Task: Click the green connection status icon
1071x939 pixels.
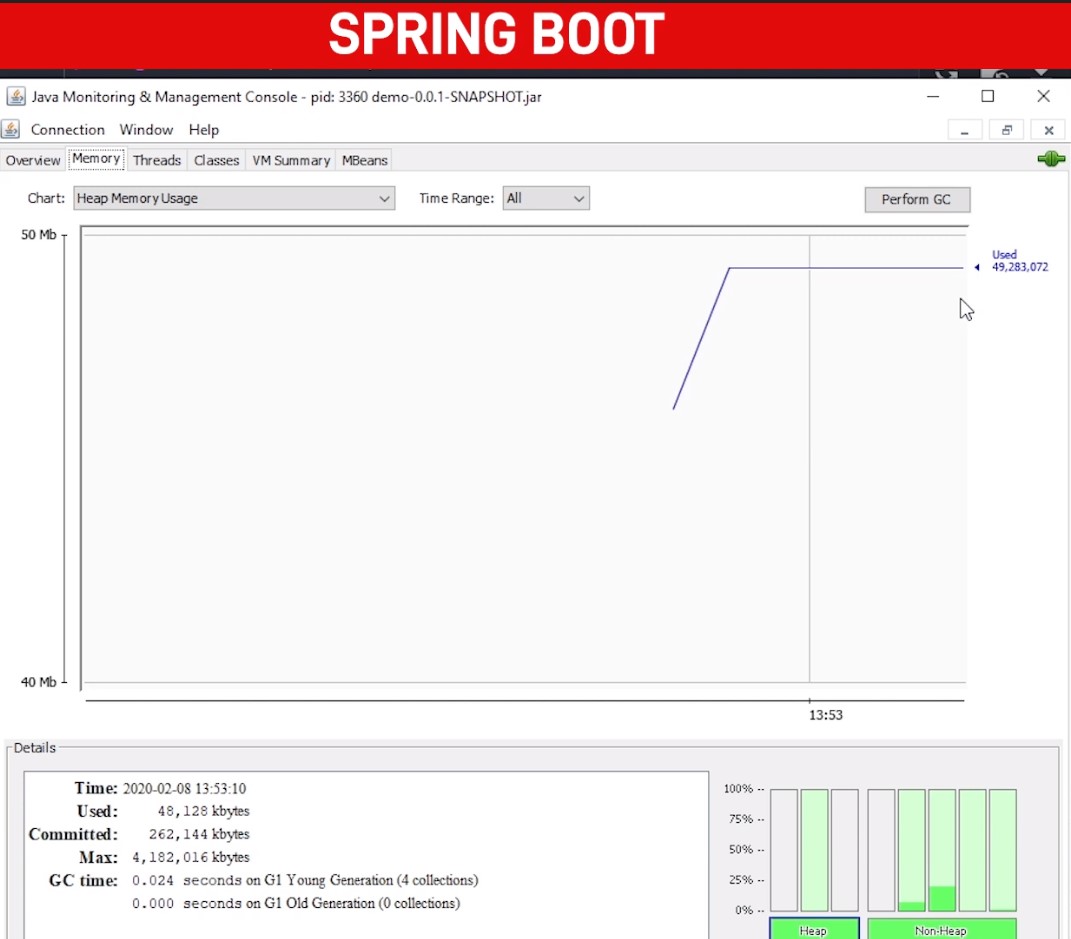Action: pyautogui.click(x=1050, y=159)
